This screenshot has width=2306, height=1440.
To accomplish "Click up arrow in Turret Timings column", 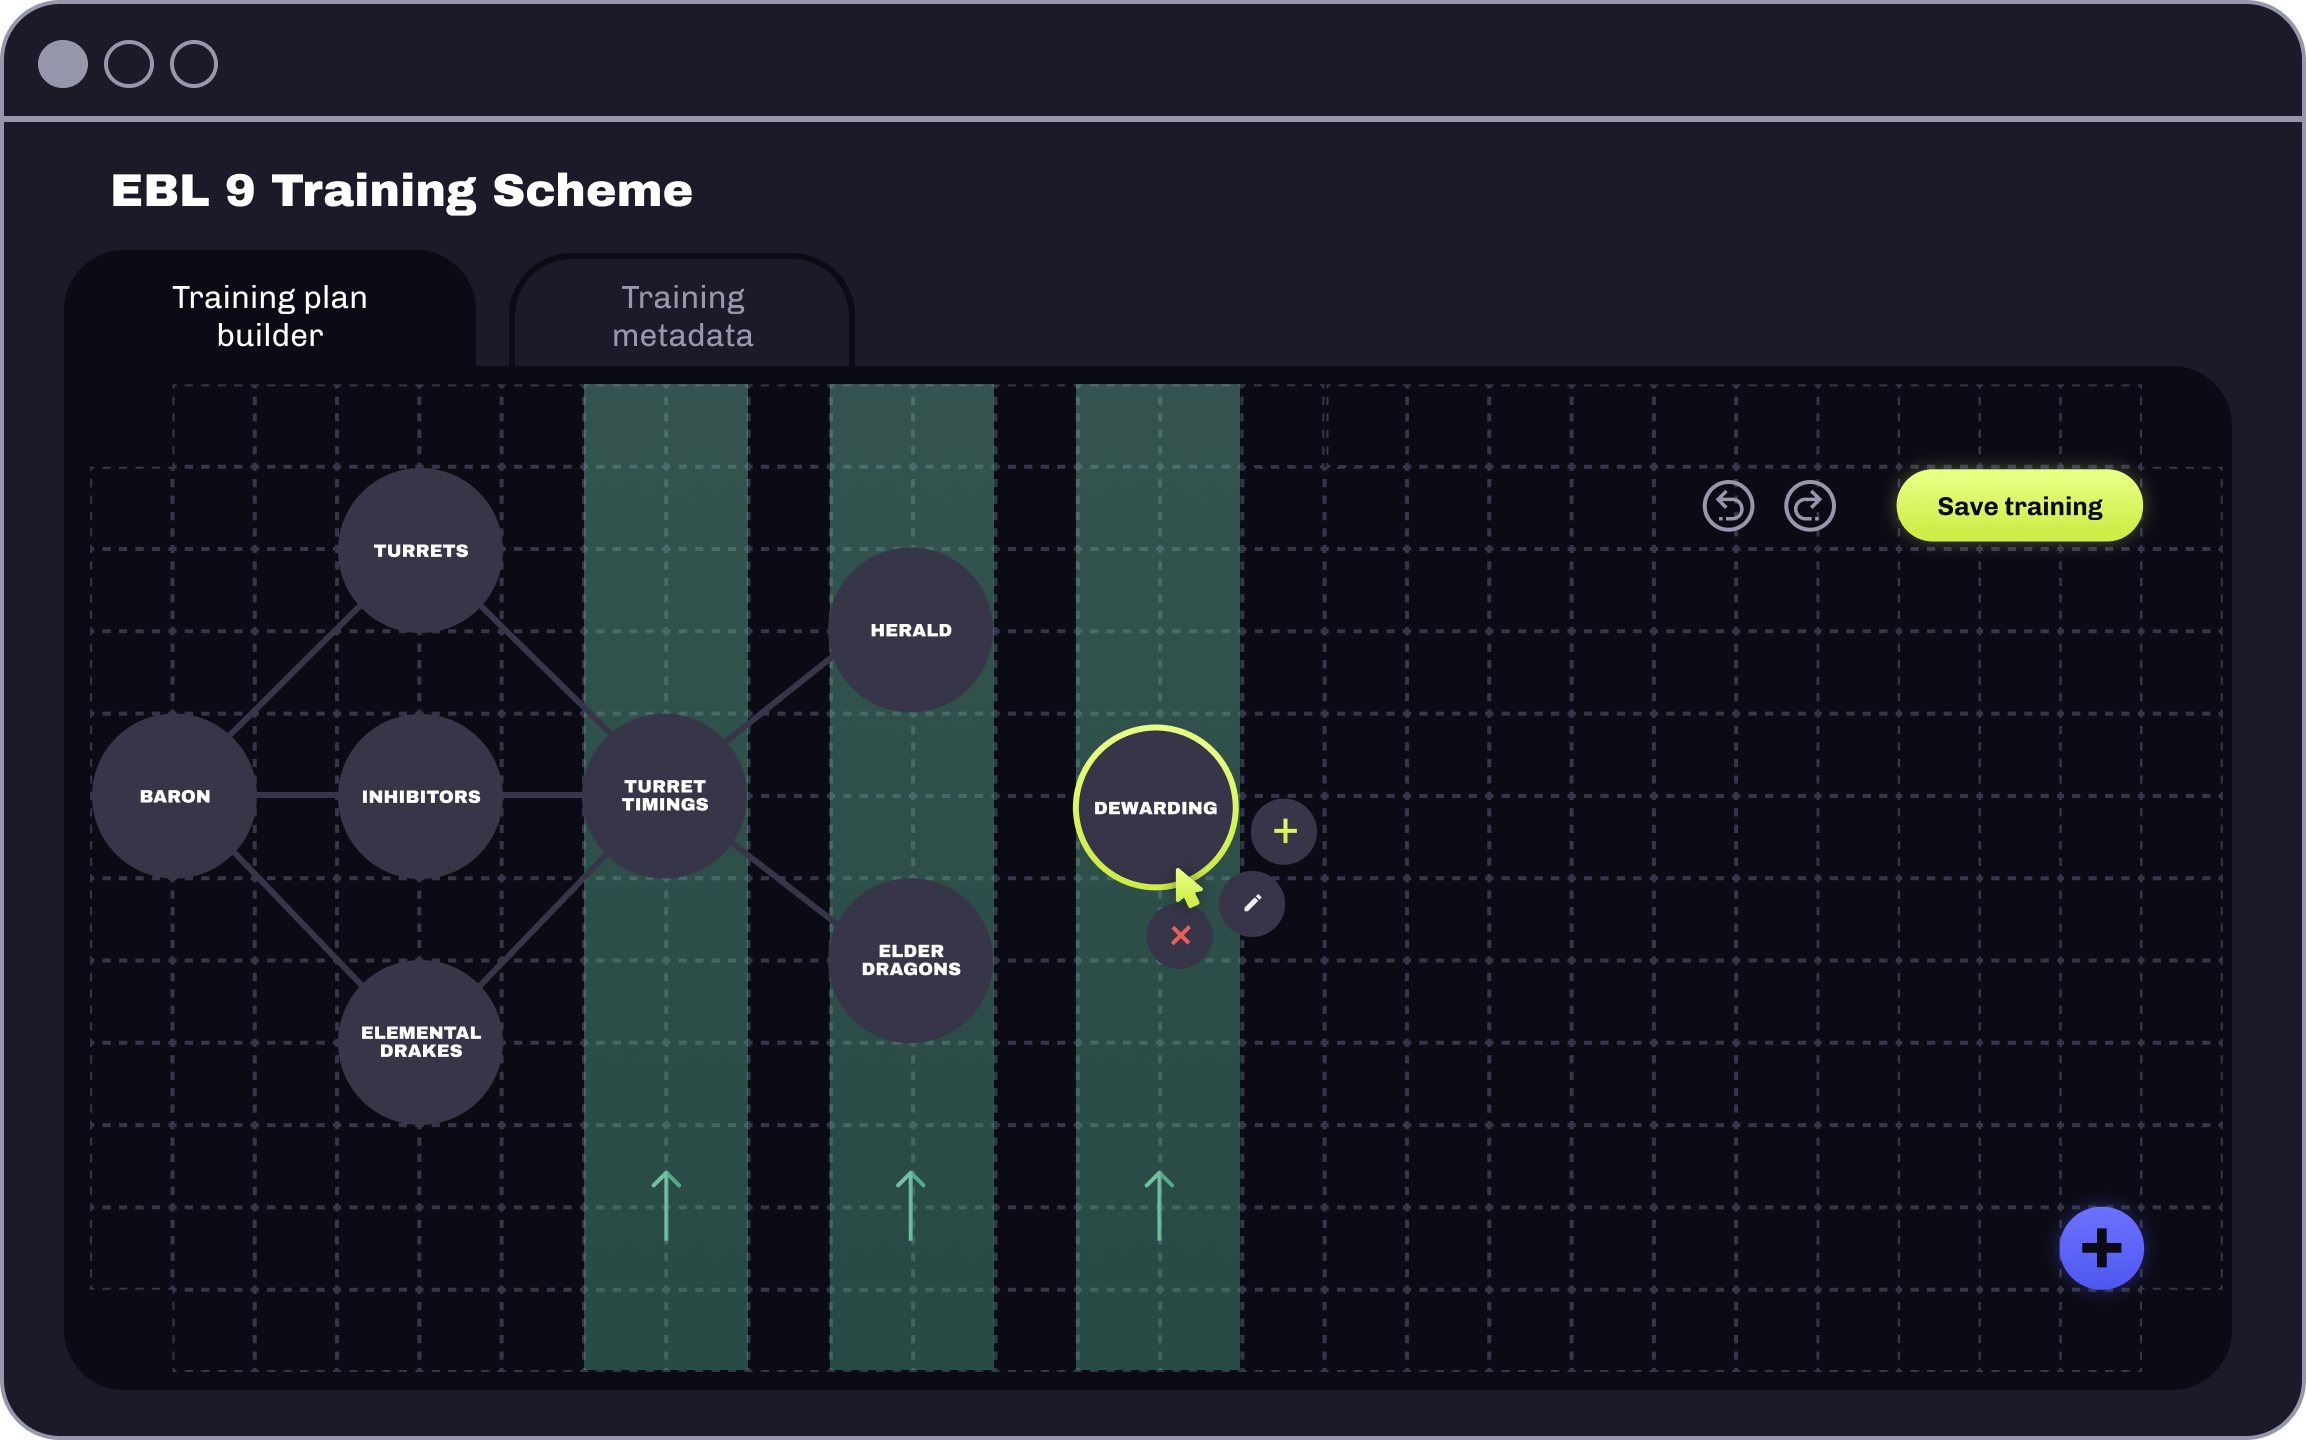I will [x=666, y=1206].
